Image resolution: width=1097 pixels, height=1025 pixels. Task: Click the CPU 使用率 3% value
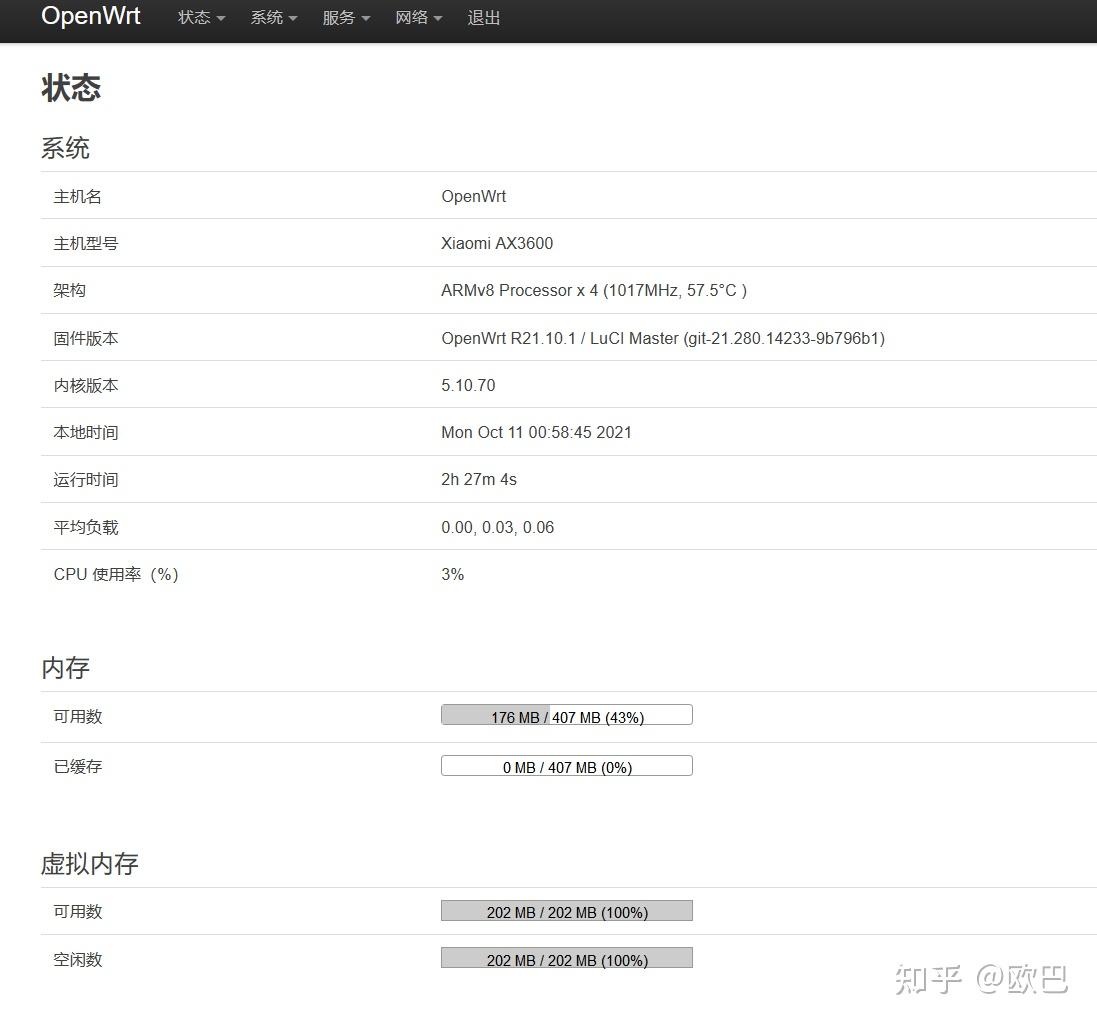452,574
